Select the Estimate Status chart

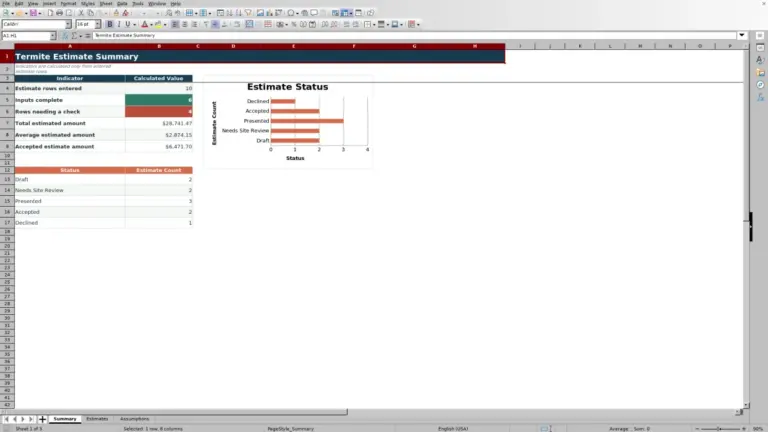pyautogui.click(x=288, y=122)
